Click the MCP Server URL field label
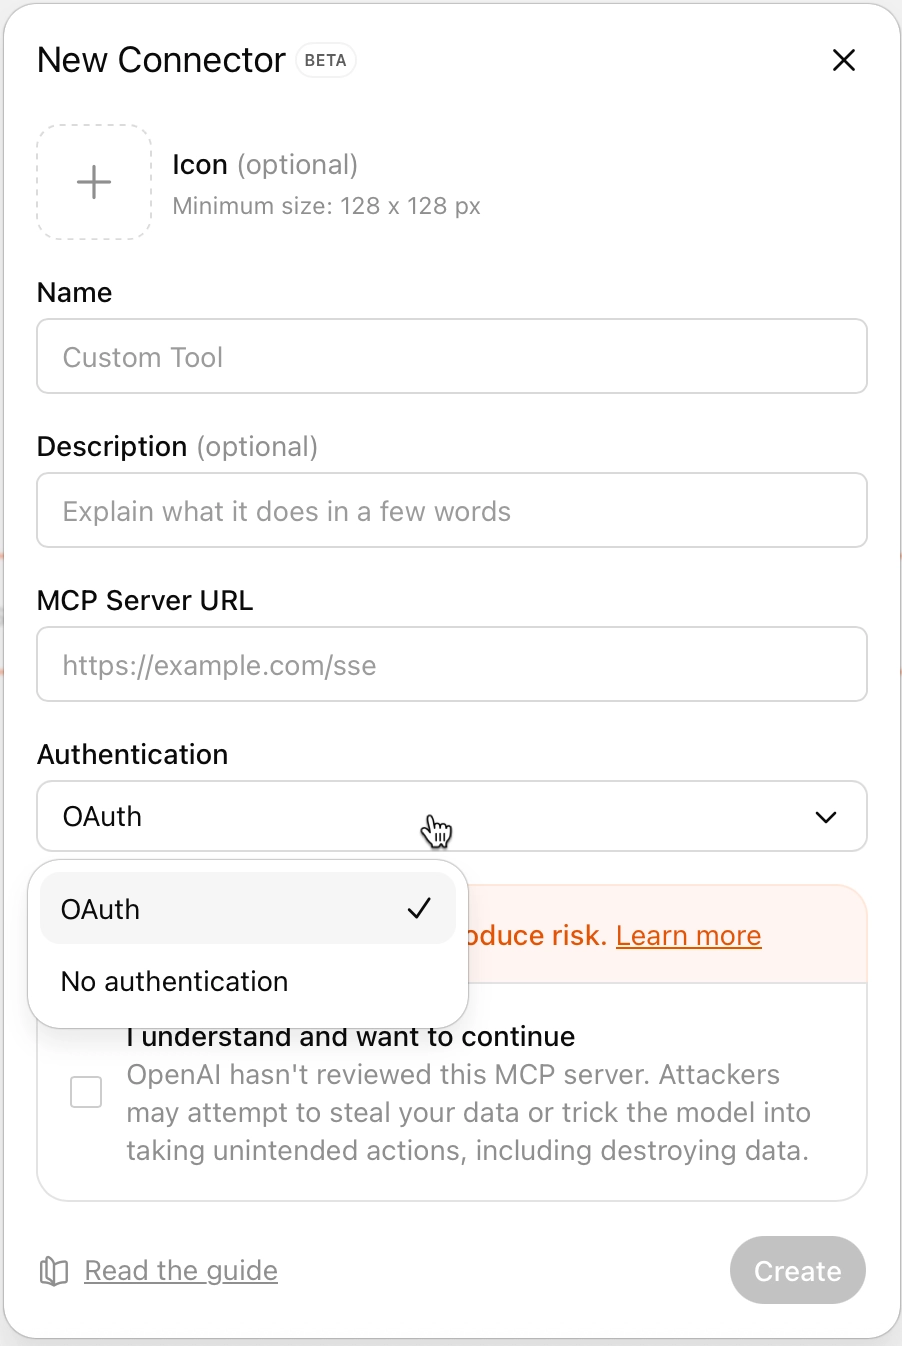The height and width of the screenshot is (1346, 902). click(145, 601)
